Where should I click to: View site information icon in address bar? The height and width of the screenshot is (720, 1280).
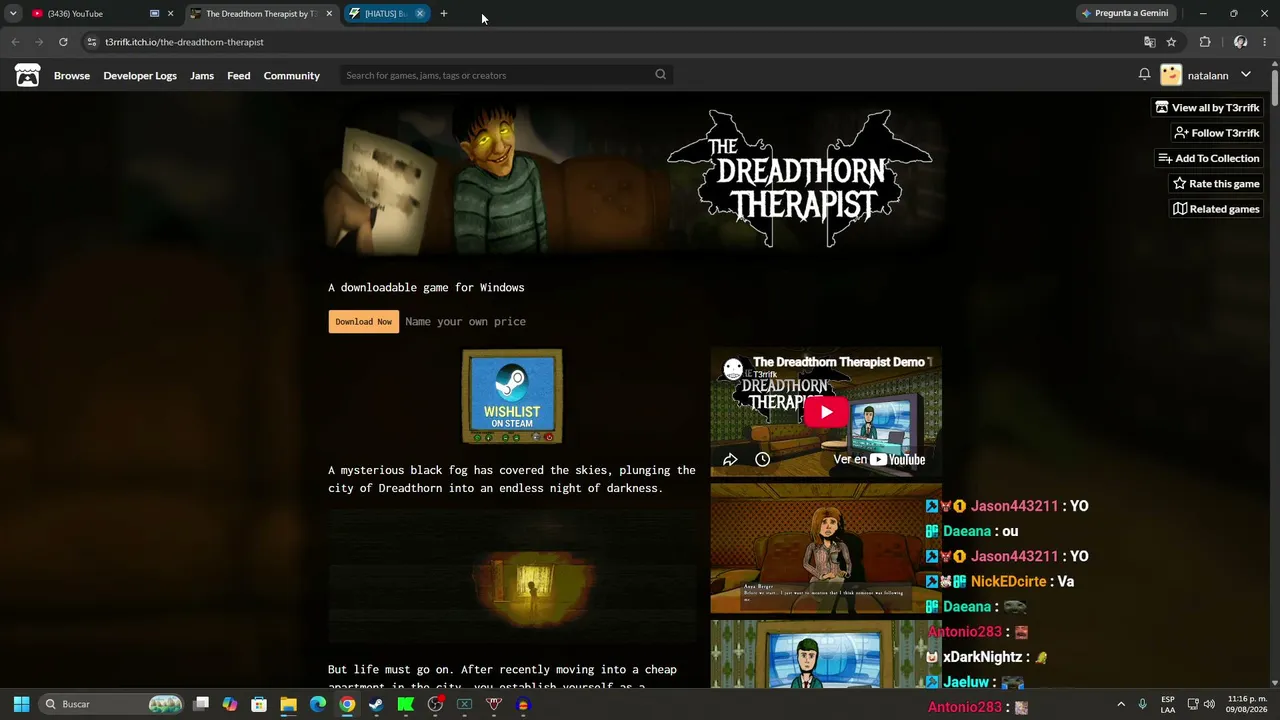91,42
